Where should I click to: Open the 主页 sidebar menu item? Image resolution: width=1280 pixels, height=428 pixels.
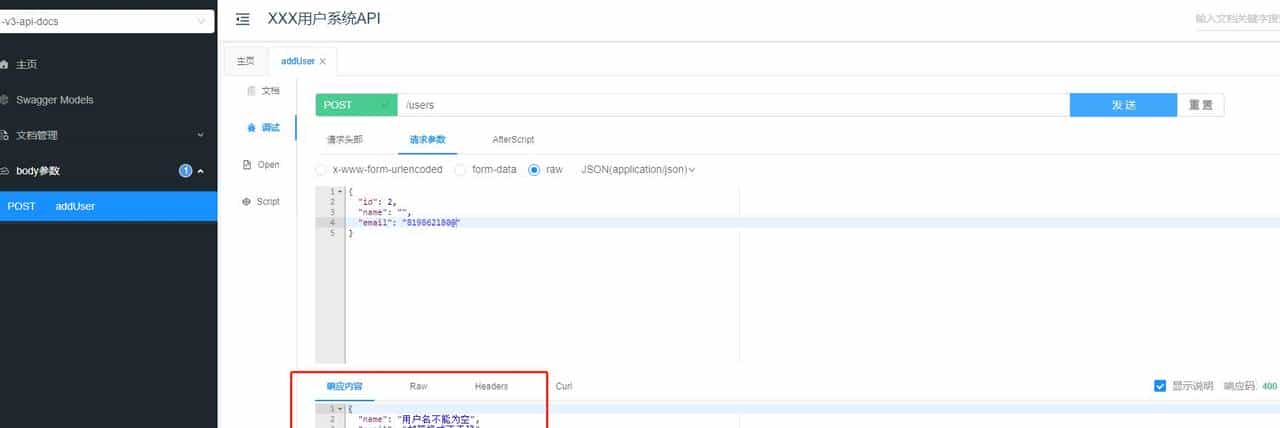point(108,64)
